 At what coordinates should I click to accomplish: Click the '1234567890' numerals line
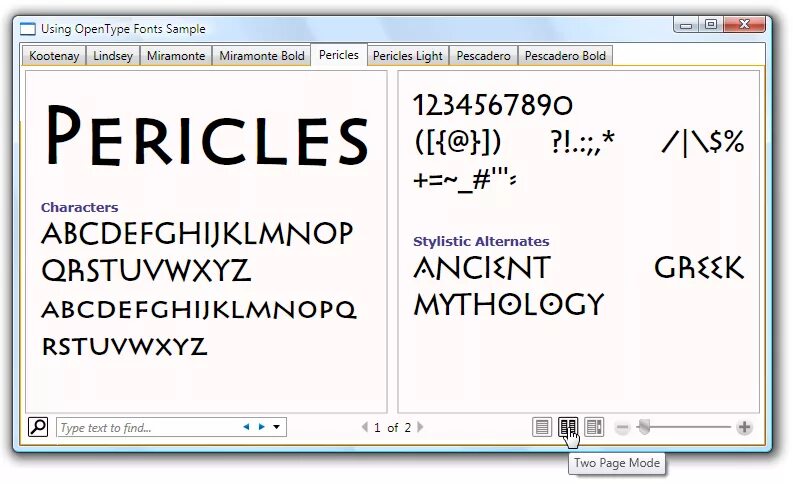tap(493, 105)
